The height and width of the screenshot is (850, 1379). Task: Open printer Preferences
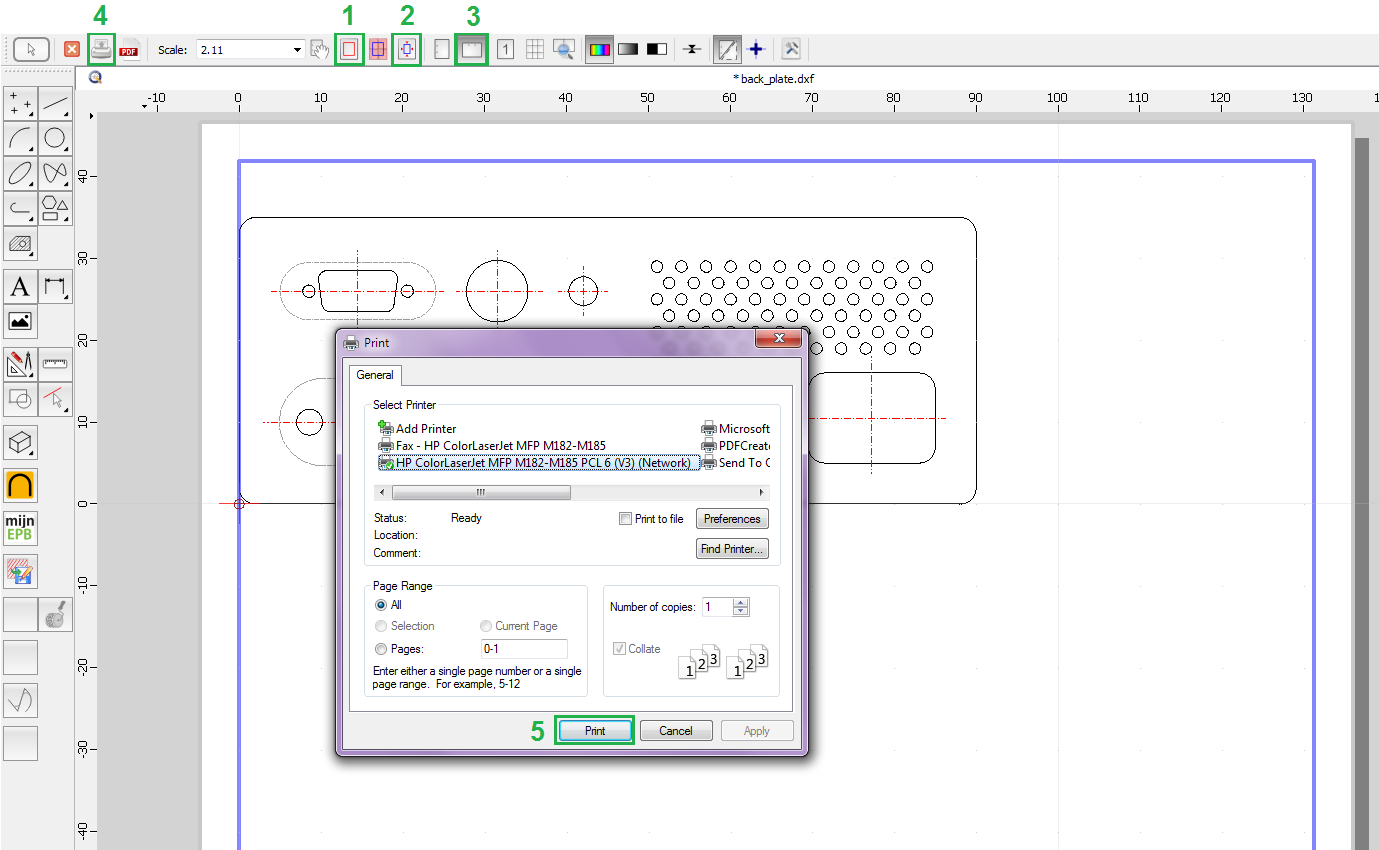coord(732,519)
